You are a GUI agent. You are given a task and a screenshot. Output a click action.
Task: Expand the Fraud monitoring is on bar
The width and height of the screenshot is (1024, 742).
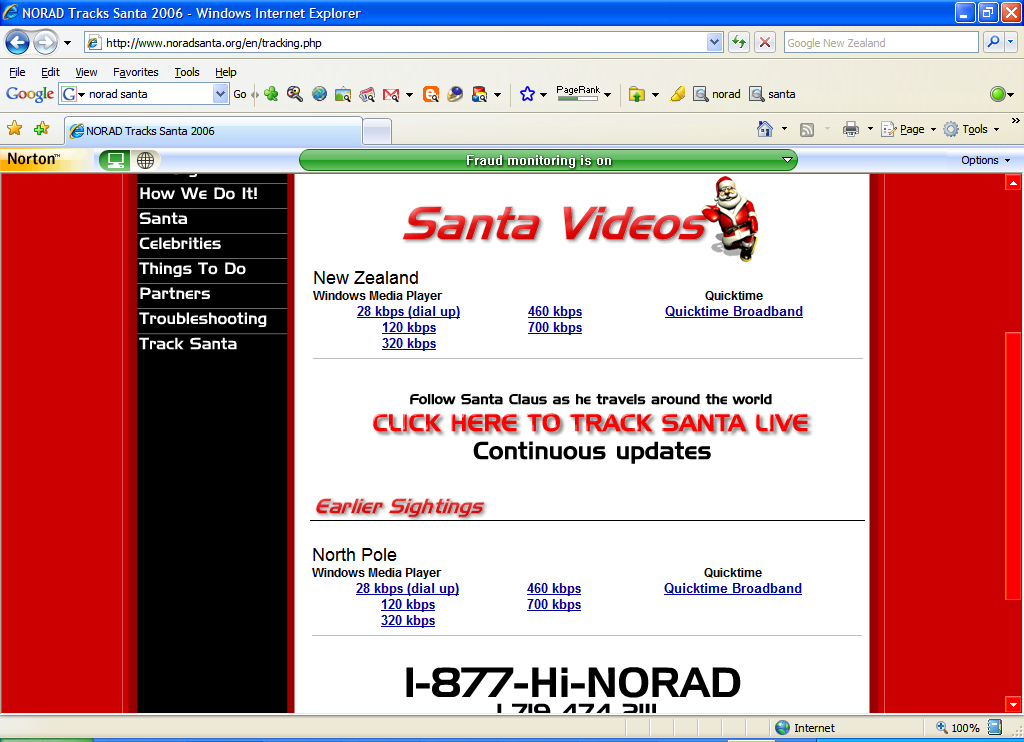(x=788, y=160)
